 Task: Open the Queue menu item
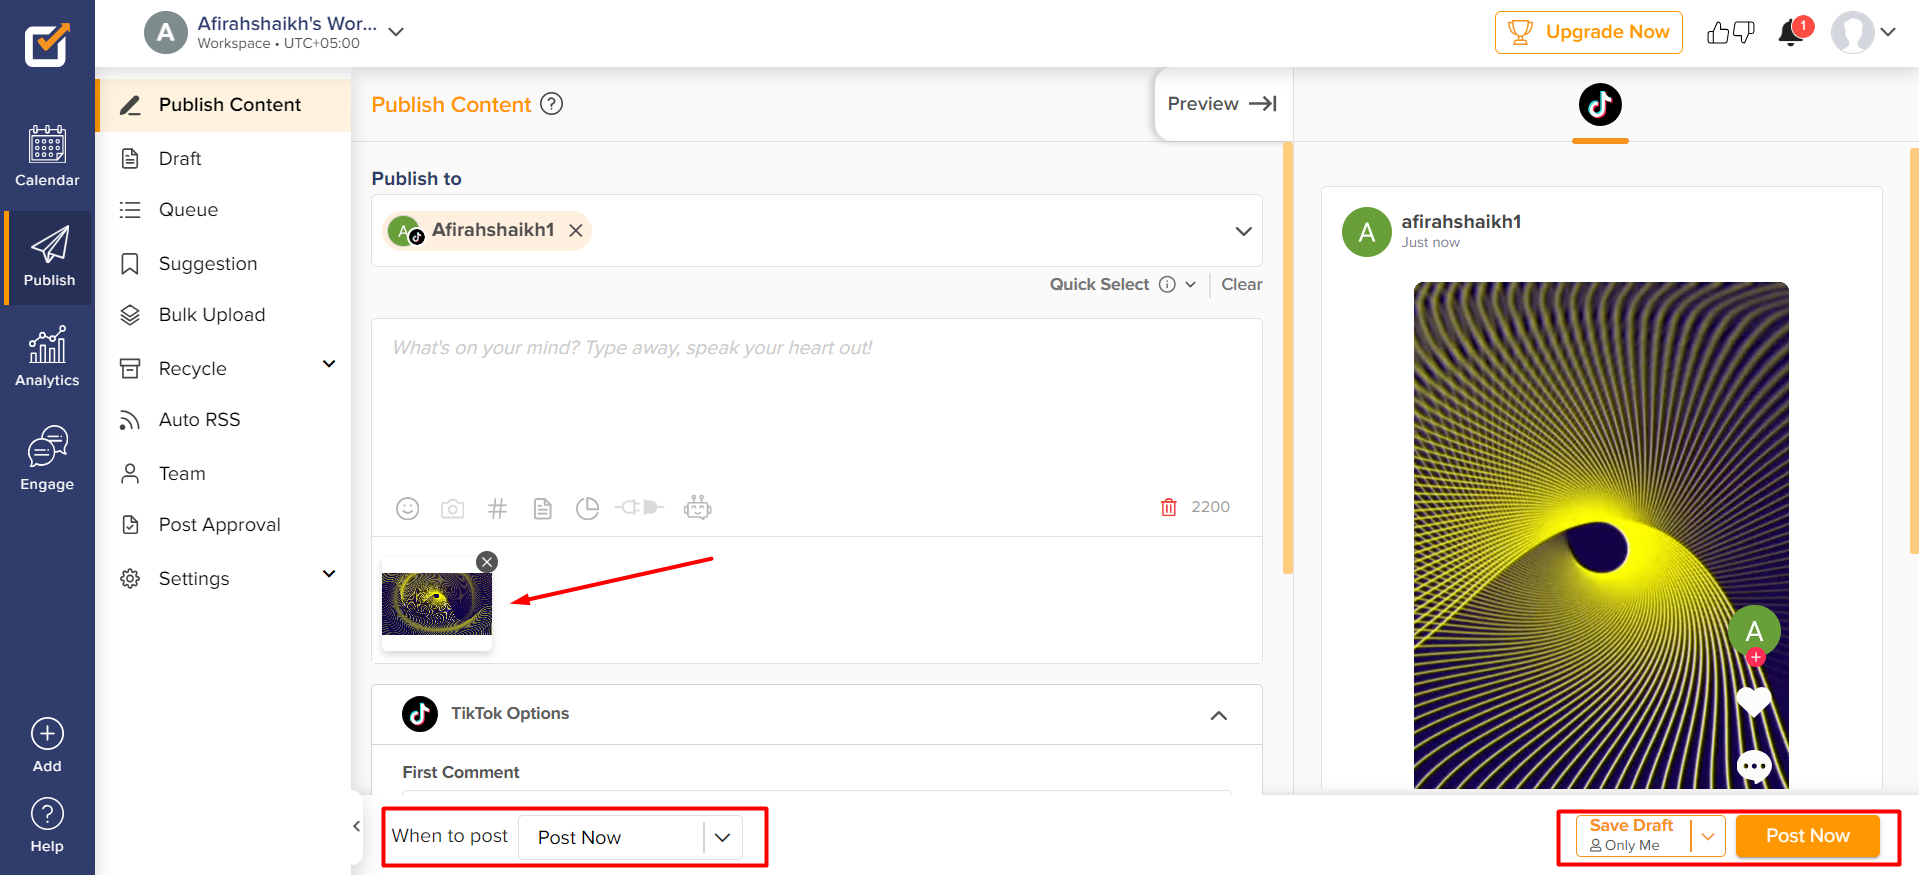pos(188,210)
